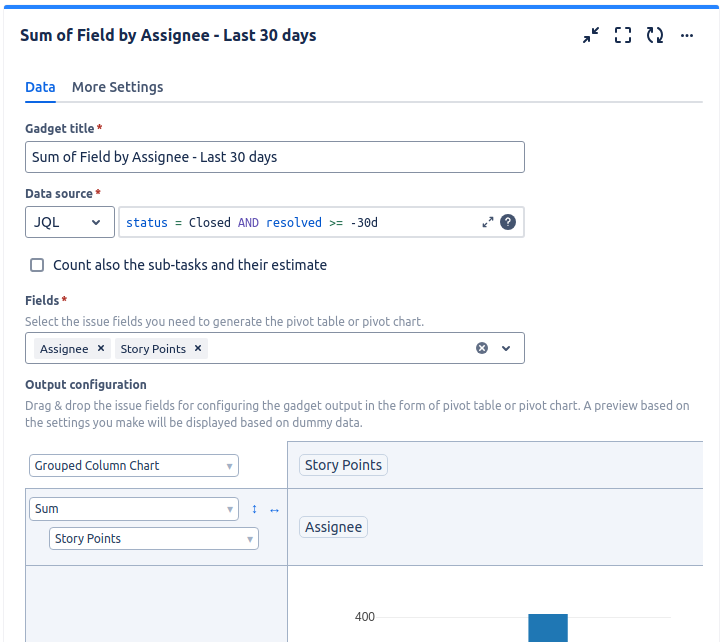Refresh the gadget

[655, 35]
